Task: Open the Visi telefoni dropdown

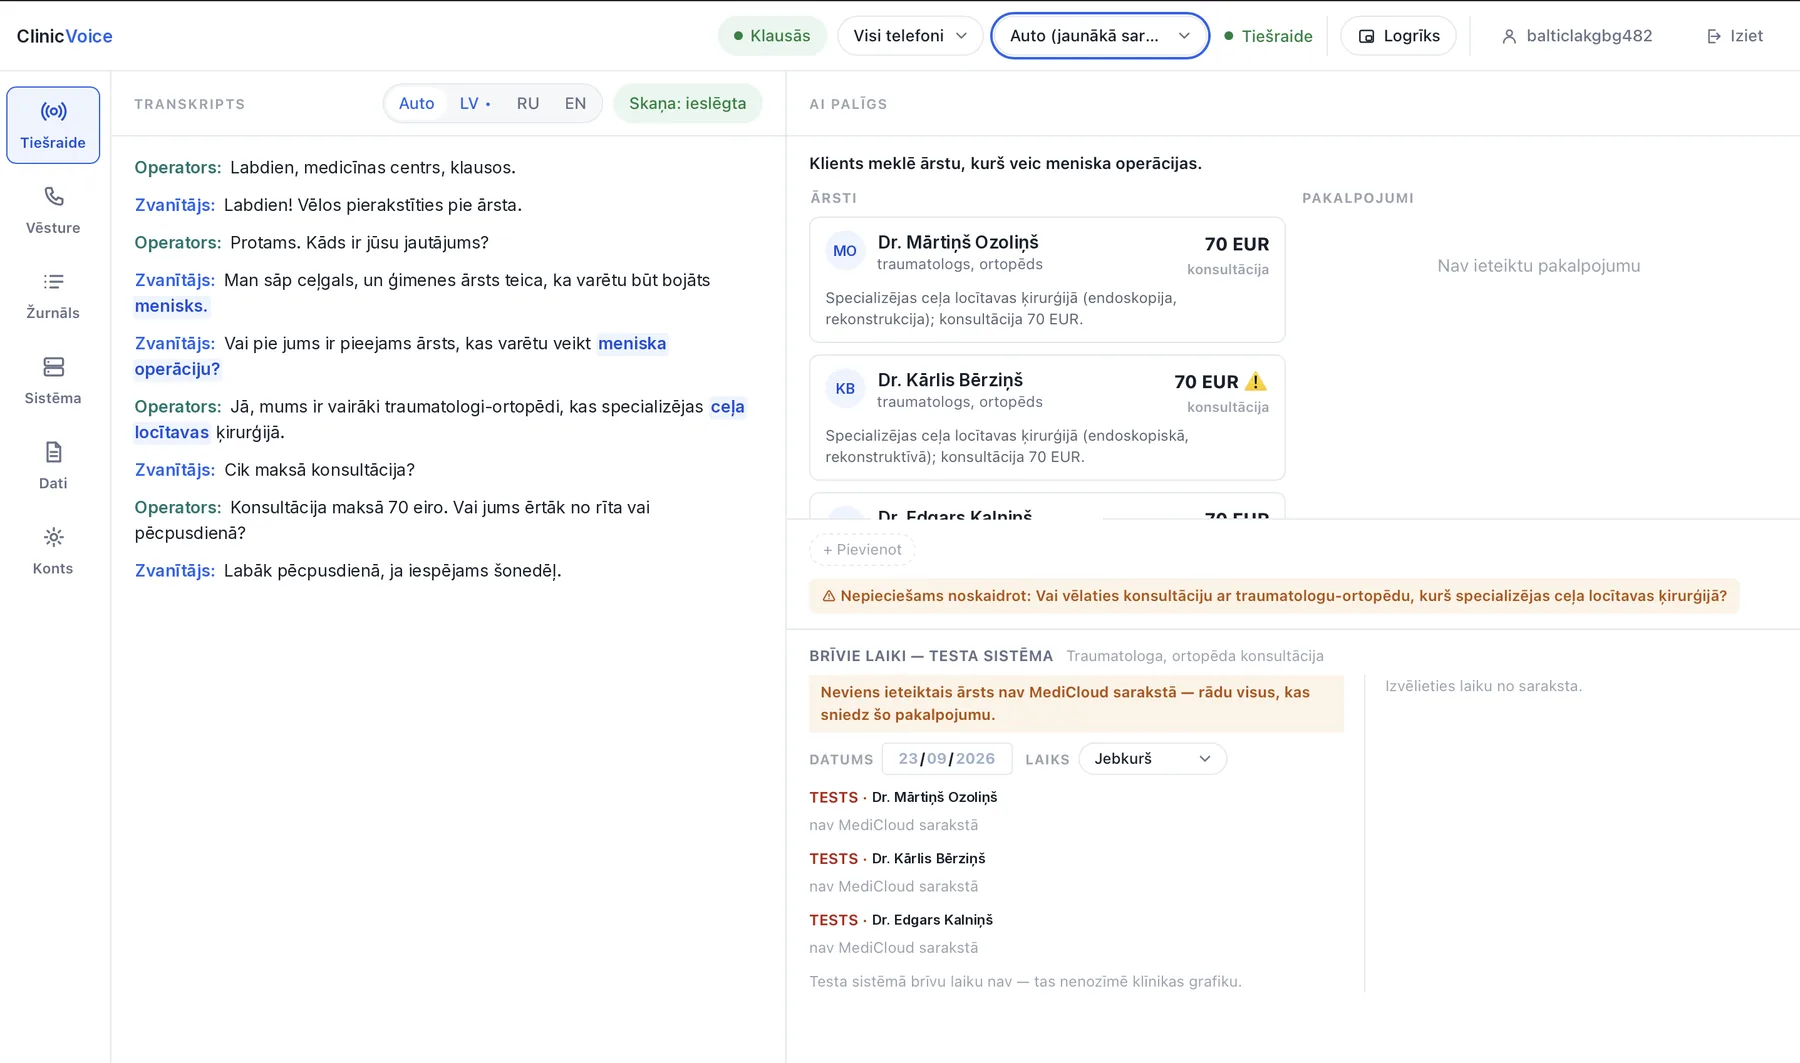Action: point(910,36)
